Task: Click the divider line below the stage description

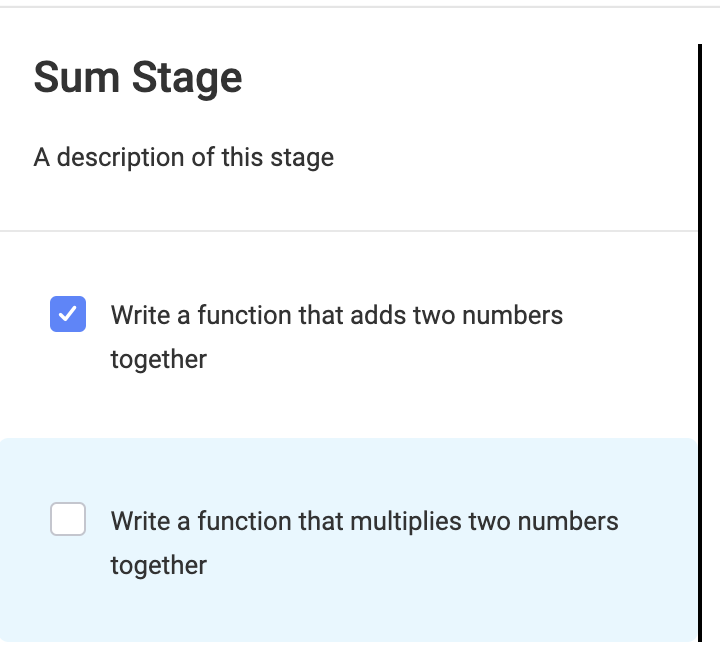Action: (x=349, y=231)
